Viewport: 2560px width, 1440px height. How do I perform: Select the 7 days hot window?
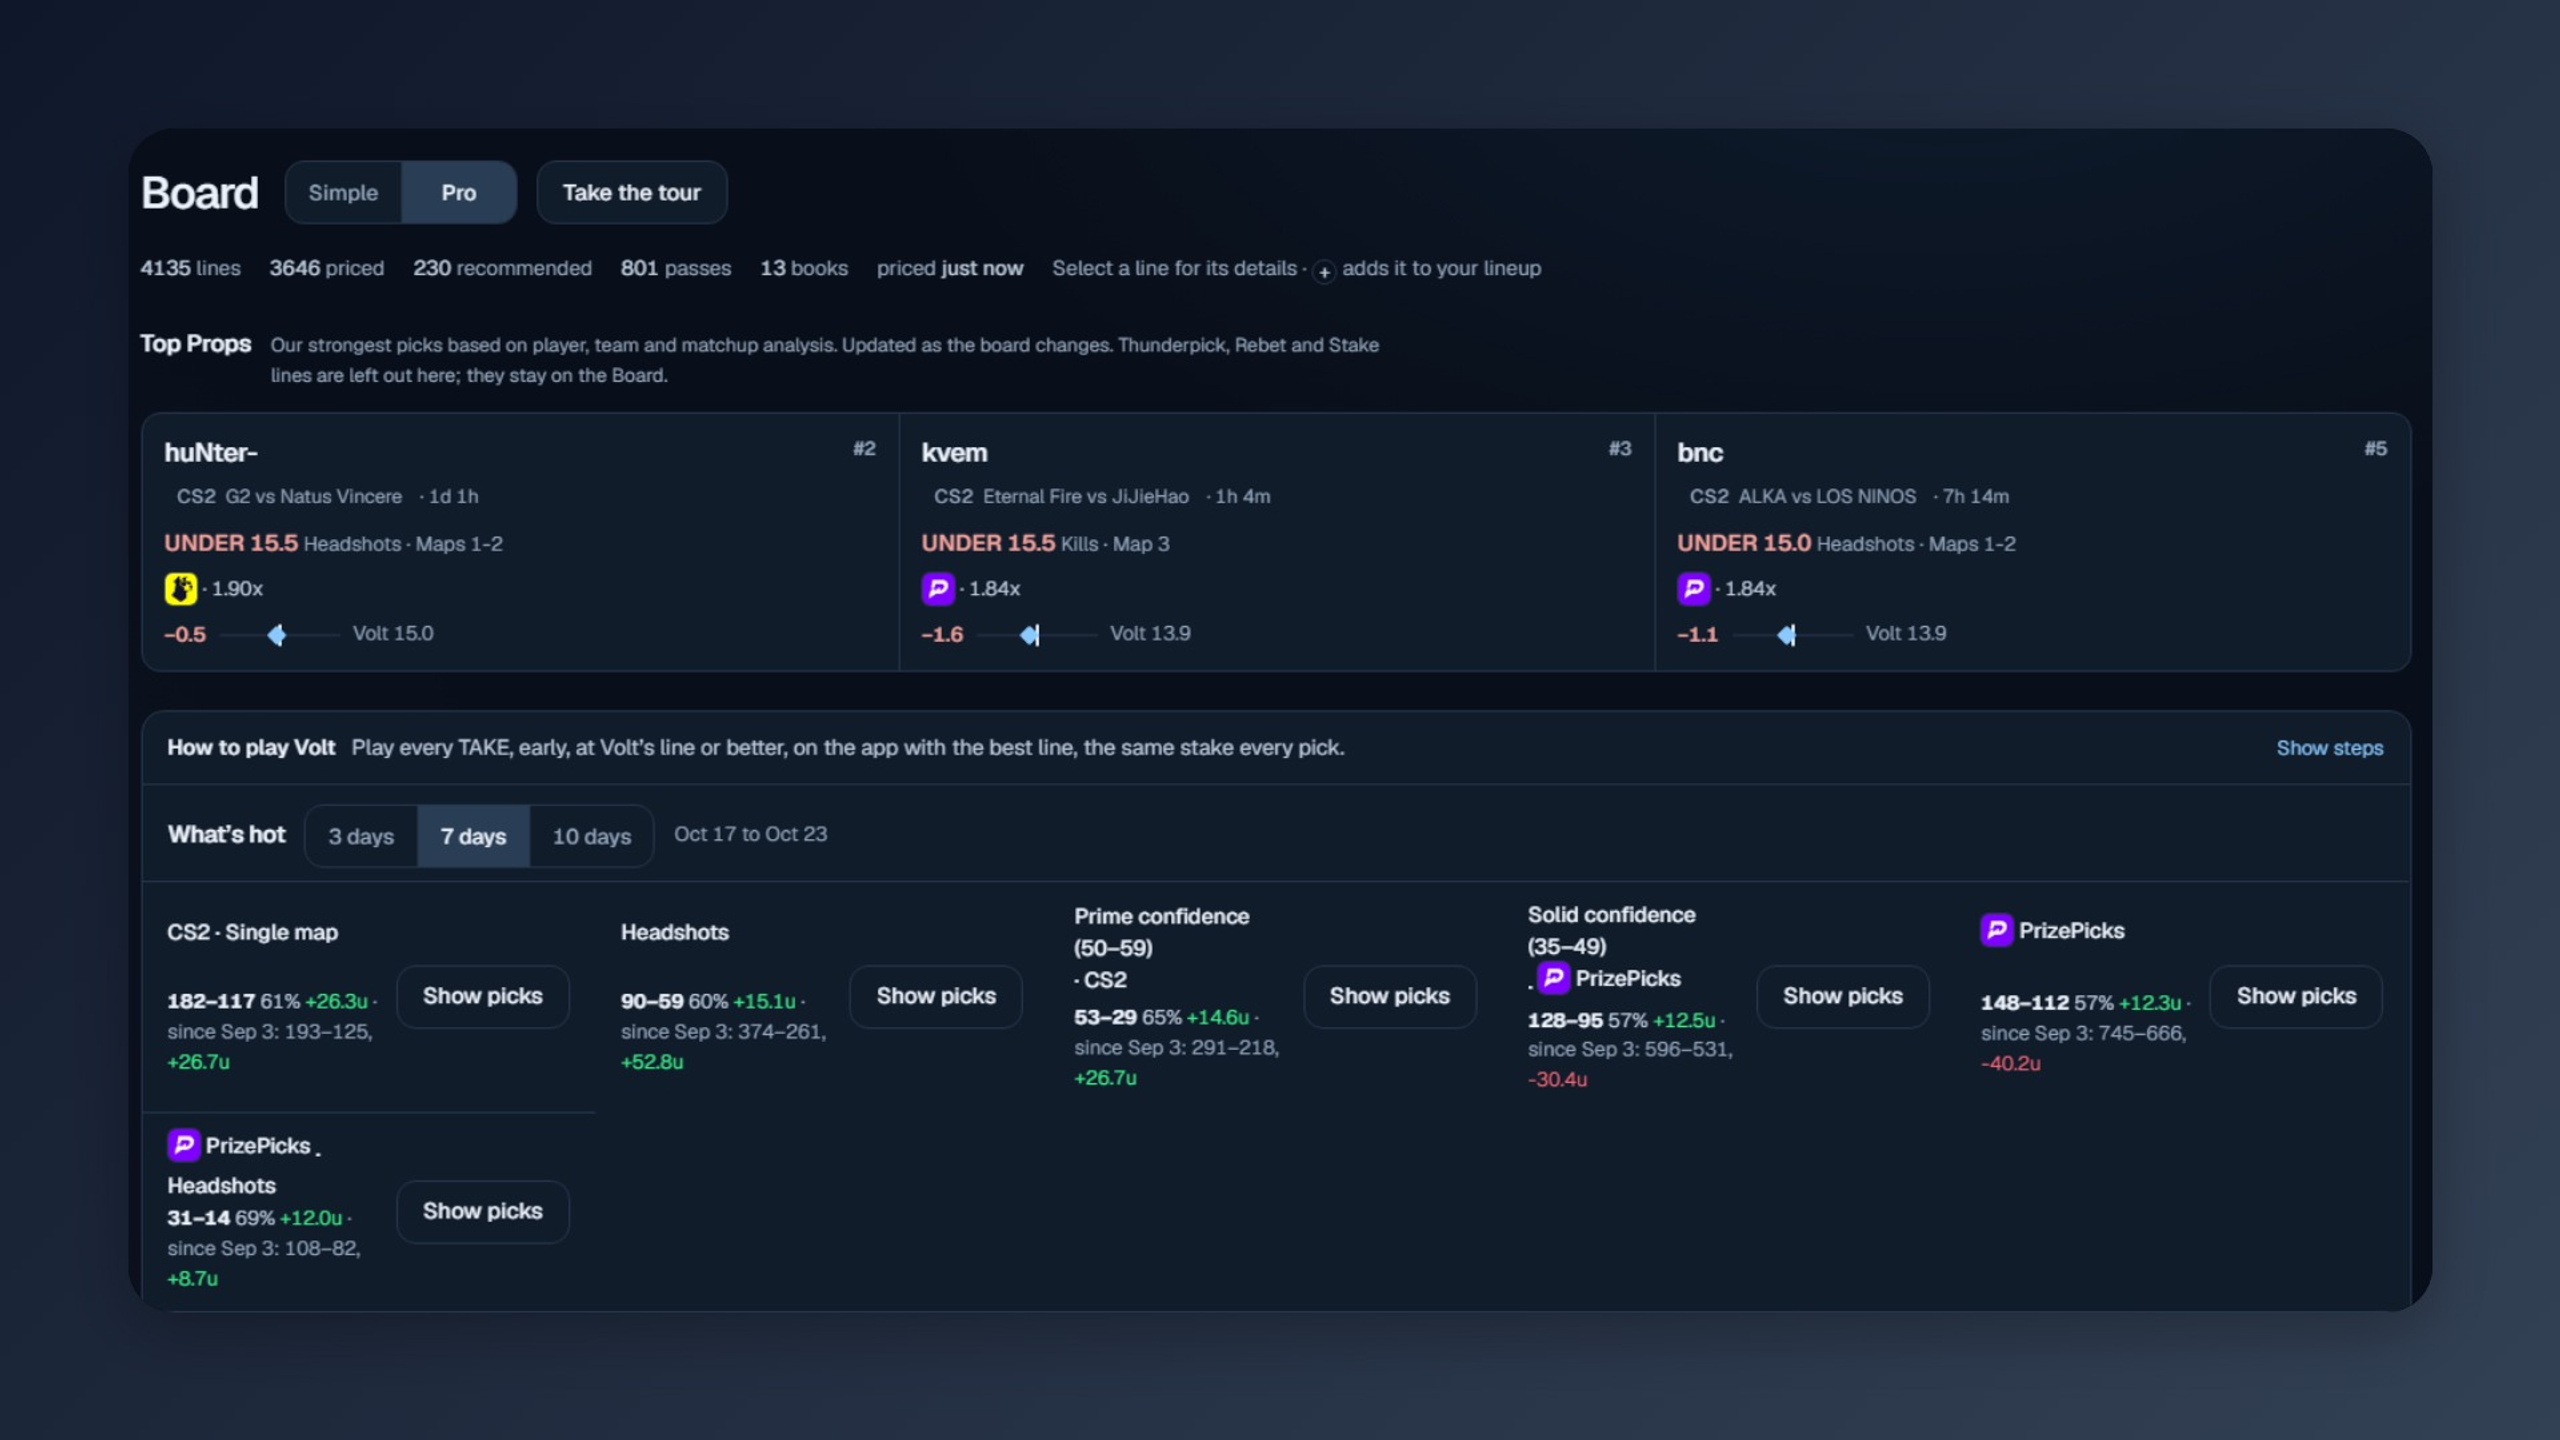coord(473,836)
